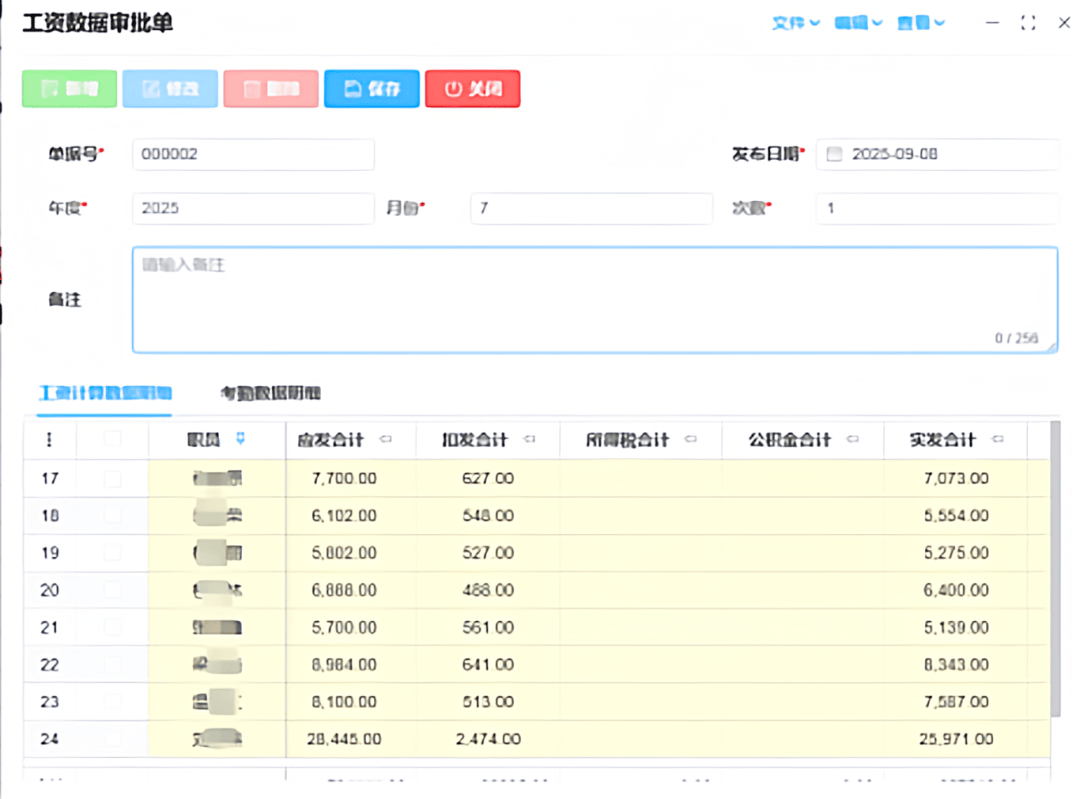This screenshot has width=1080, height=799.
Task: Click the row number 22 cell
Action: (x=50, y=665)
